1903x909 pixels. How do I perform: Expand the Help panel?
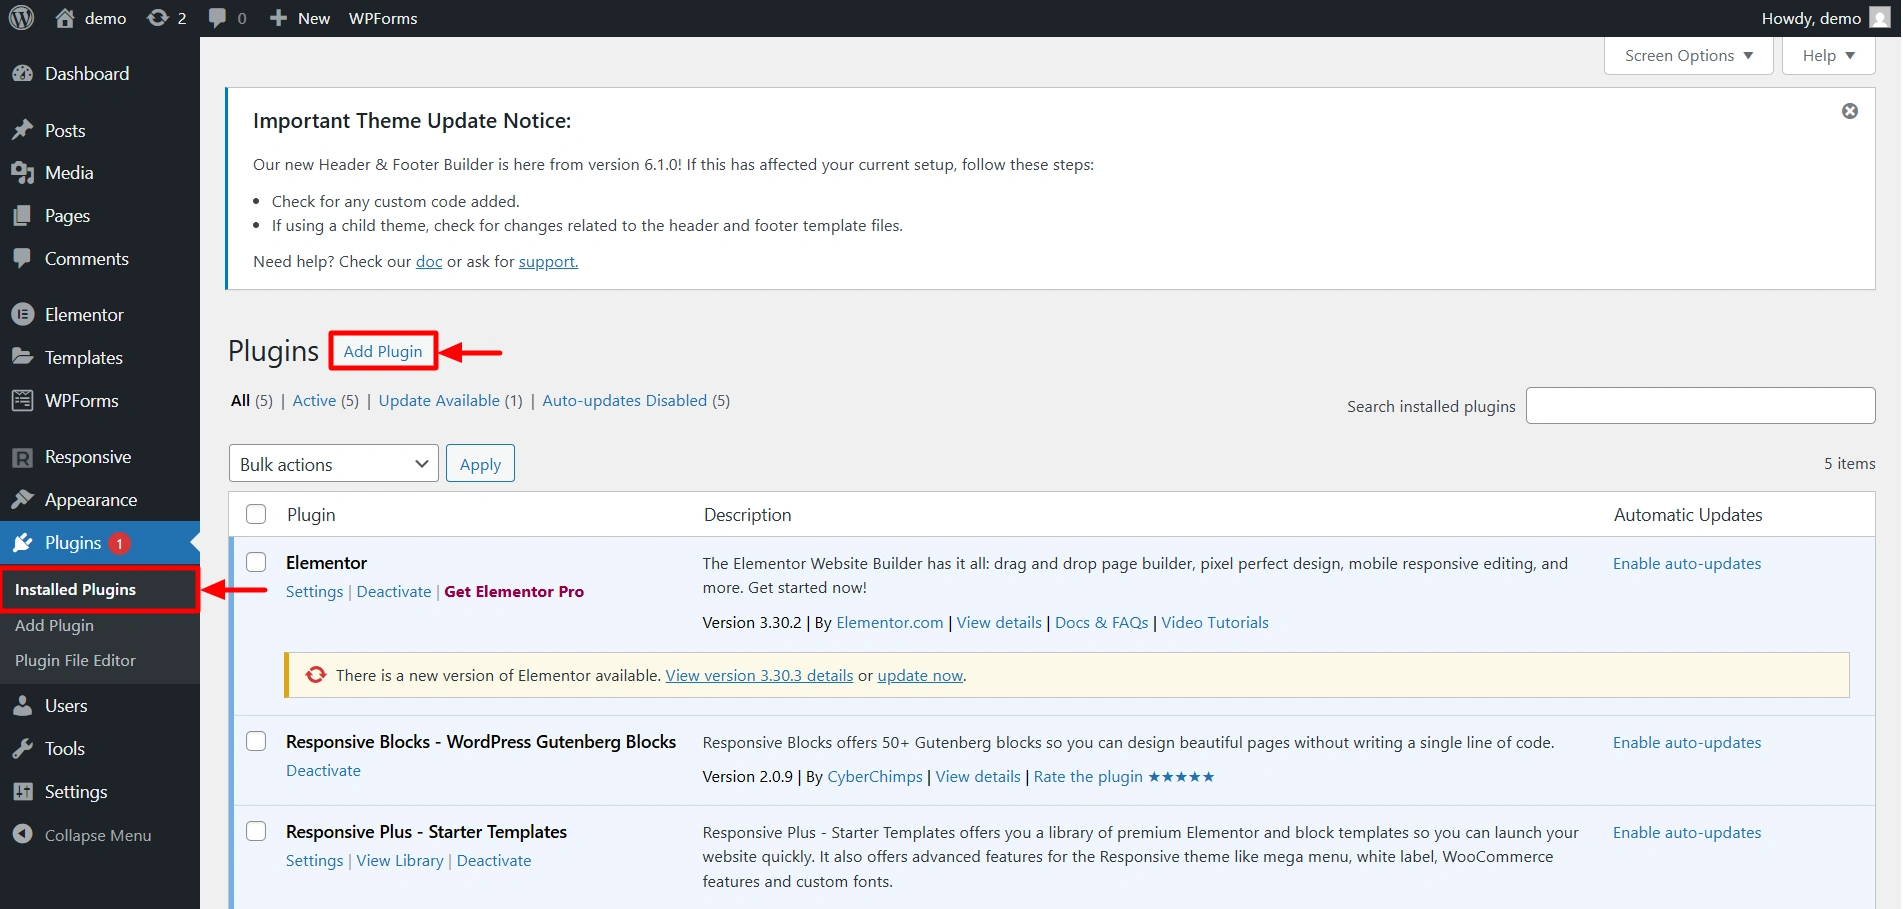1828,56
